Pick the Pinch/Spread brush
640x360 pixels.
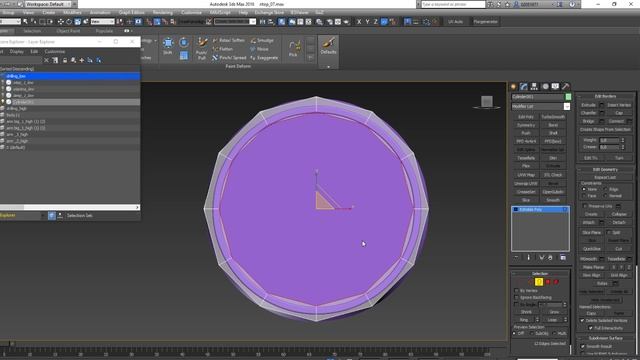click(229, 58)
